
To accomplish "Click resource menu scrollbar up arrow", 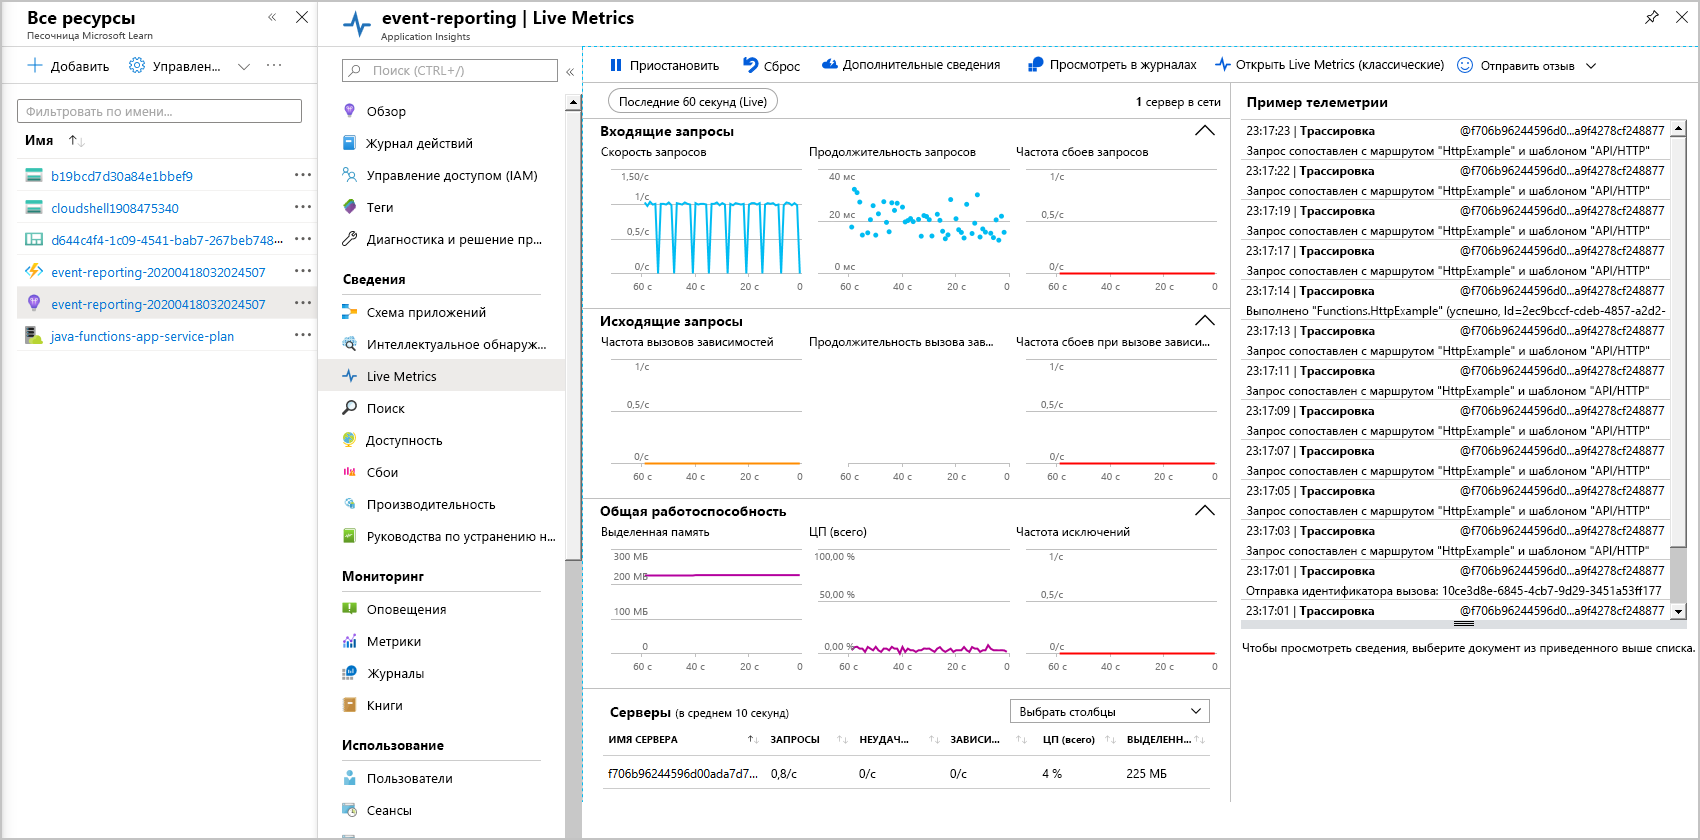I will coord(573,102).
